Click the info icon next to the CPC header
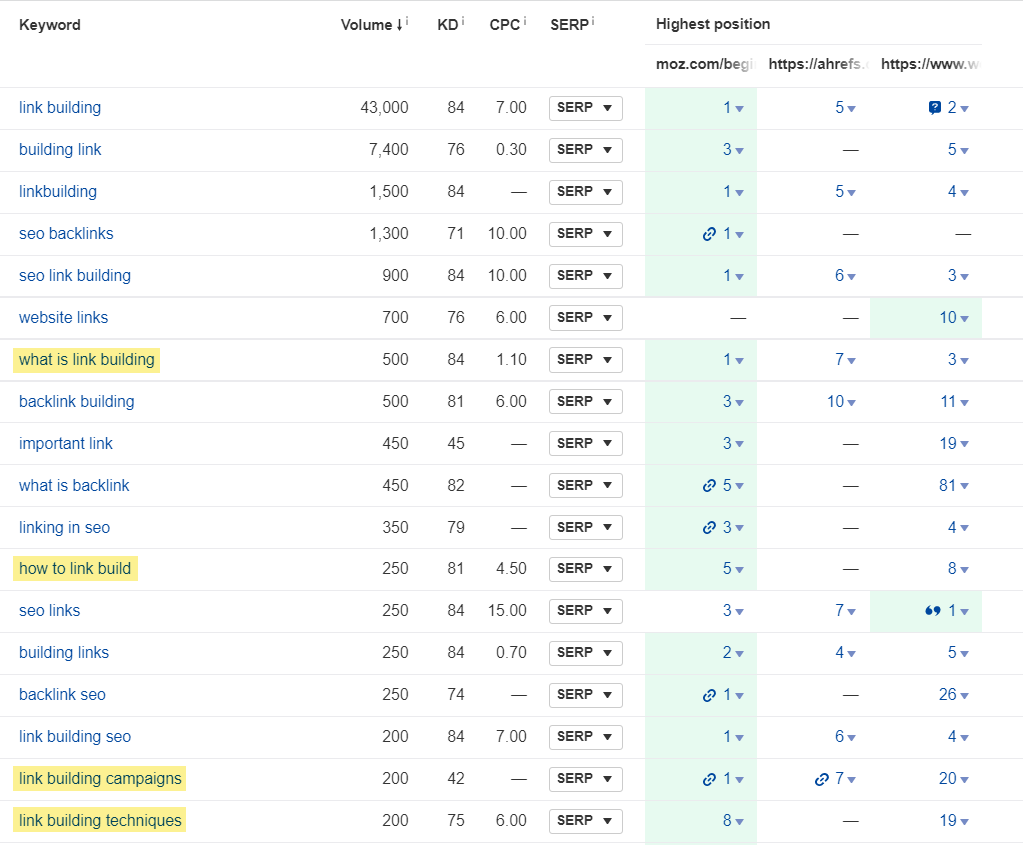 (524, 19)
